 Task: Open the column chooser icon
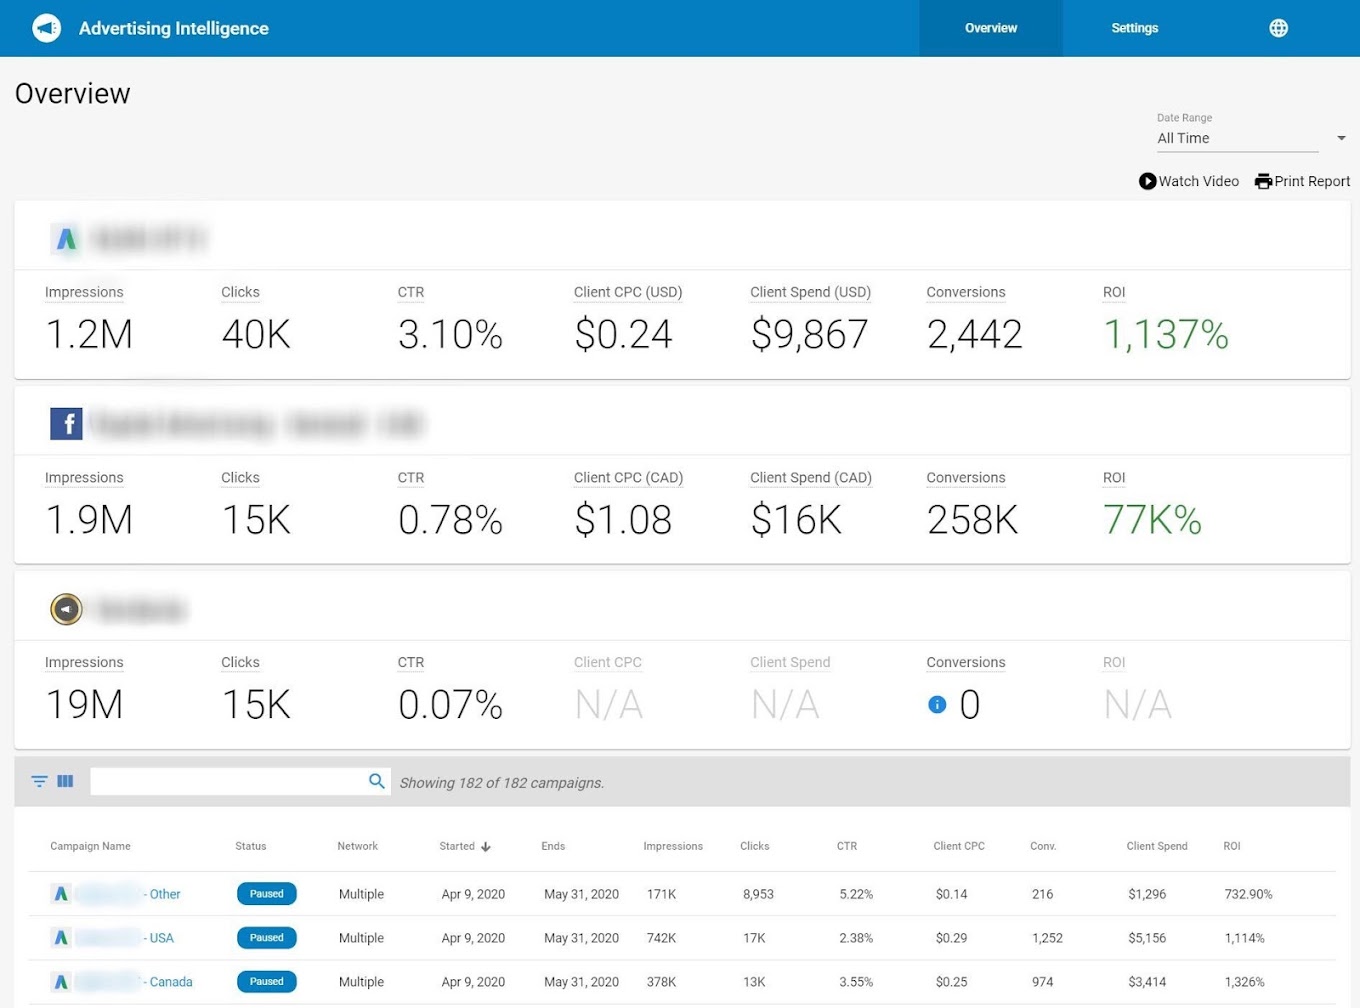(x=65, y=781)
